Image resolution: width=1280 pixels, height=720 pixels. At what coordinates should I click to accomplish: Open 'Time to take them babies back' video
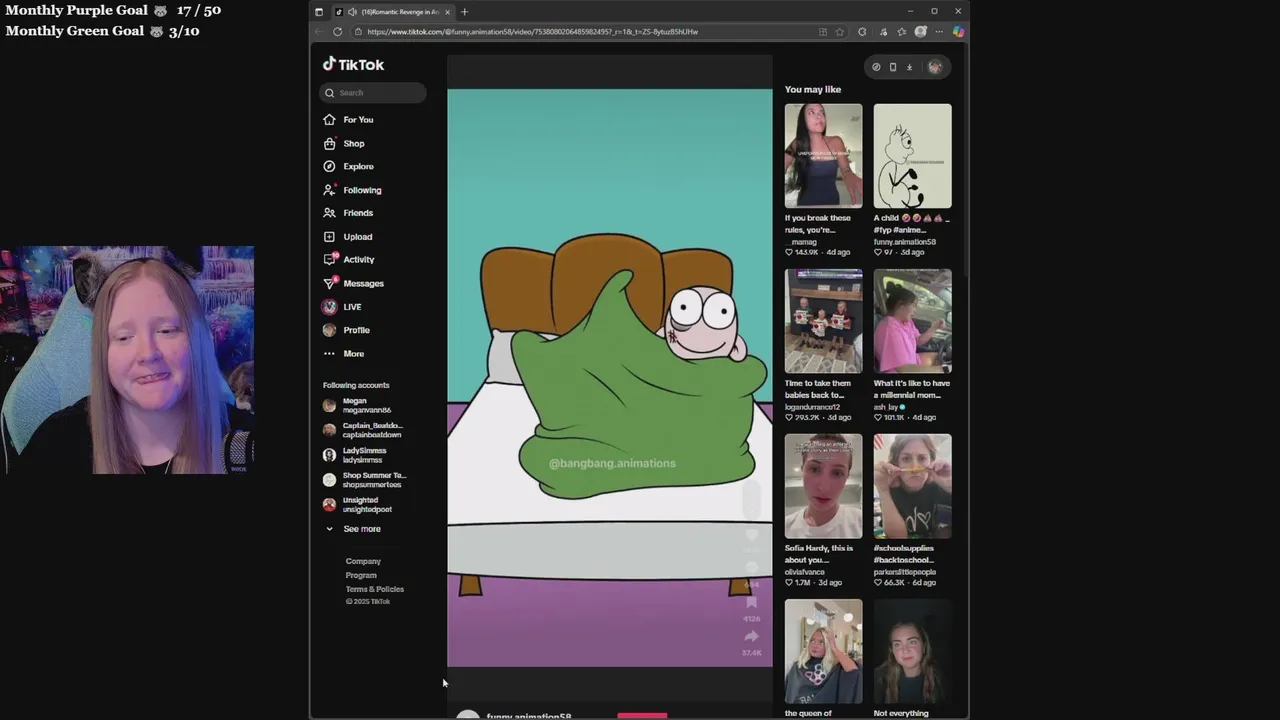pos(823,321)
